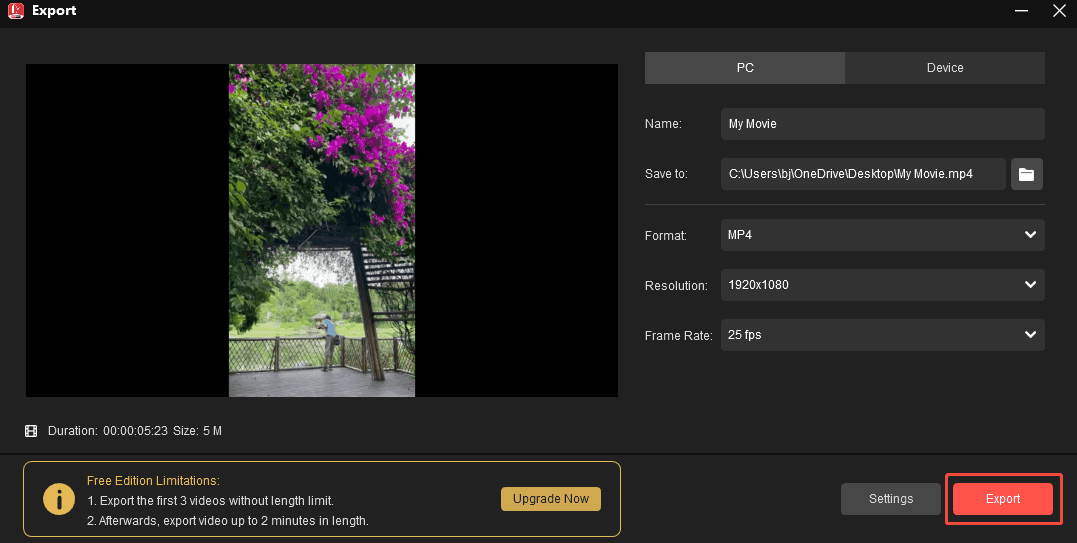Click the Size: 5 M text

coord(197,431)
